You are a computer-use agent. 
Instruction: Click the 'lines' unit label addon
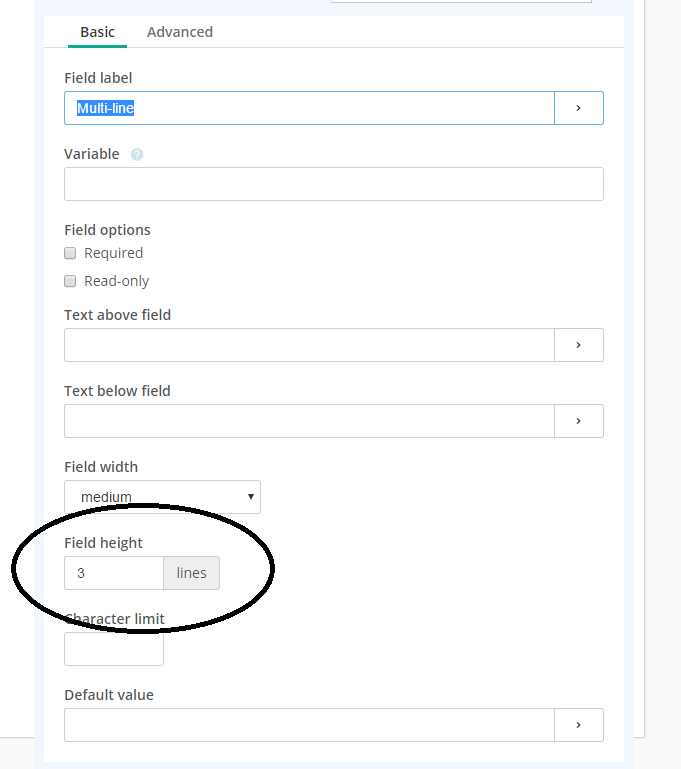[x=192, y=573]
